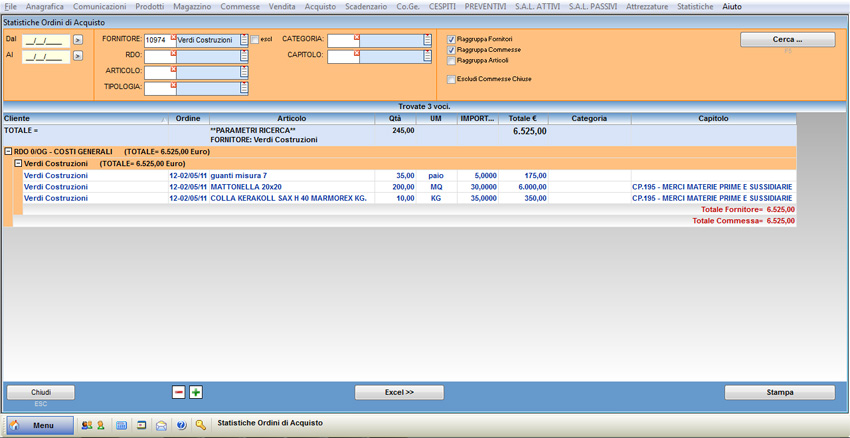Open the help question mark icon

point(181,425)
